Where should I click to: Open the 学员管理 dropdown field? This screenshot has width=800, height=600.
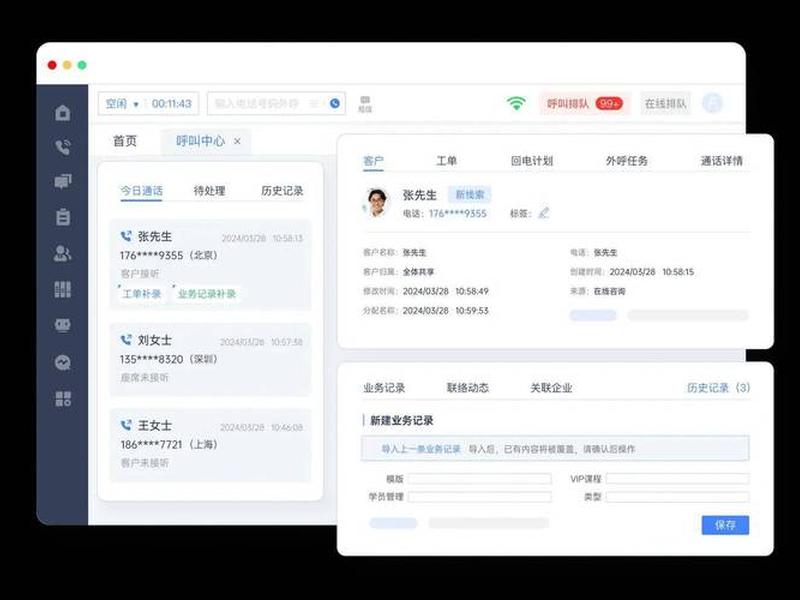[x=480, y=496]
